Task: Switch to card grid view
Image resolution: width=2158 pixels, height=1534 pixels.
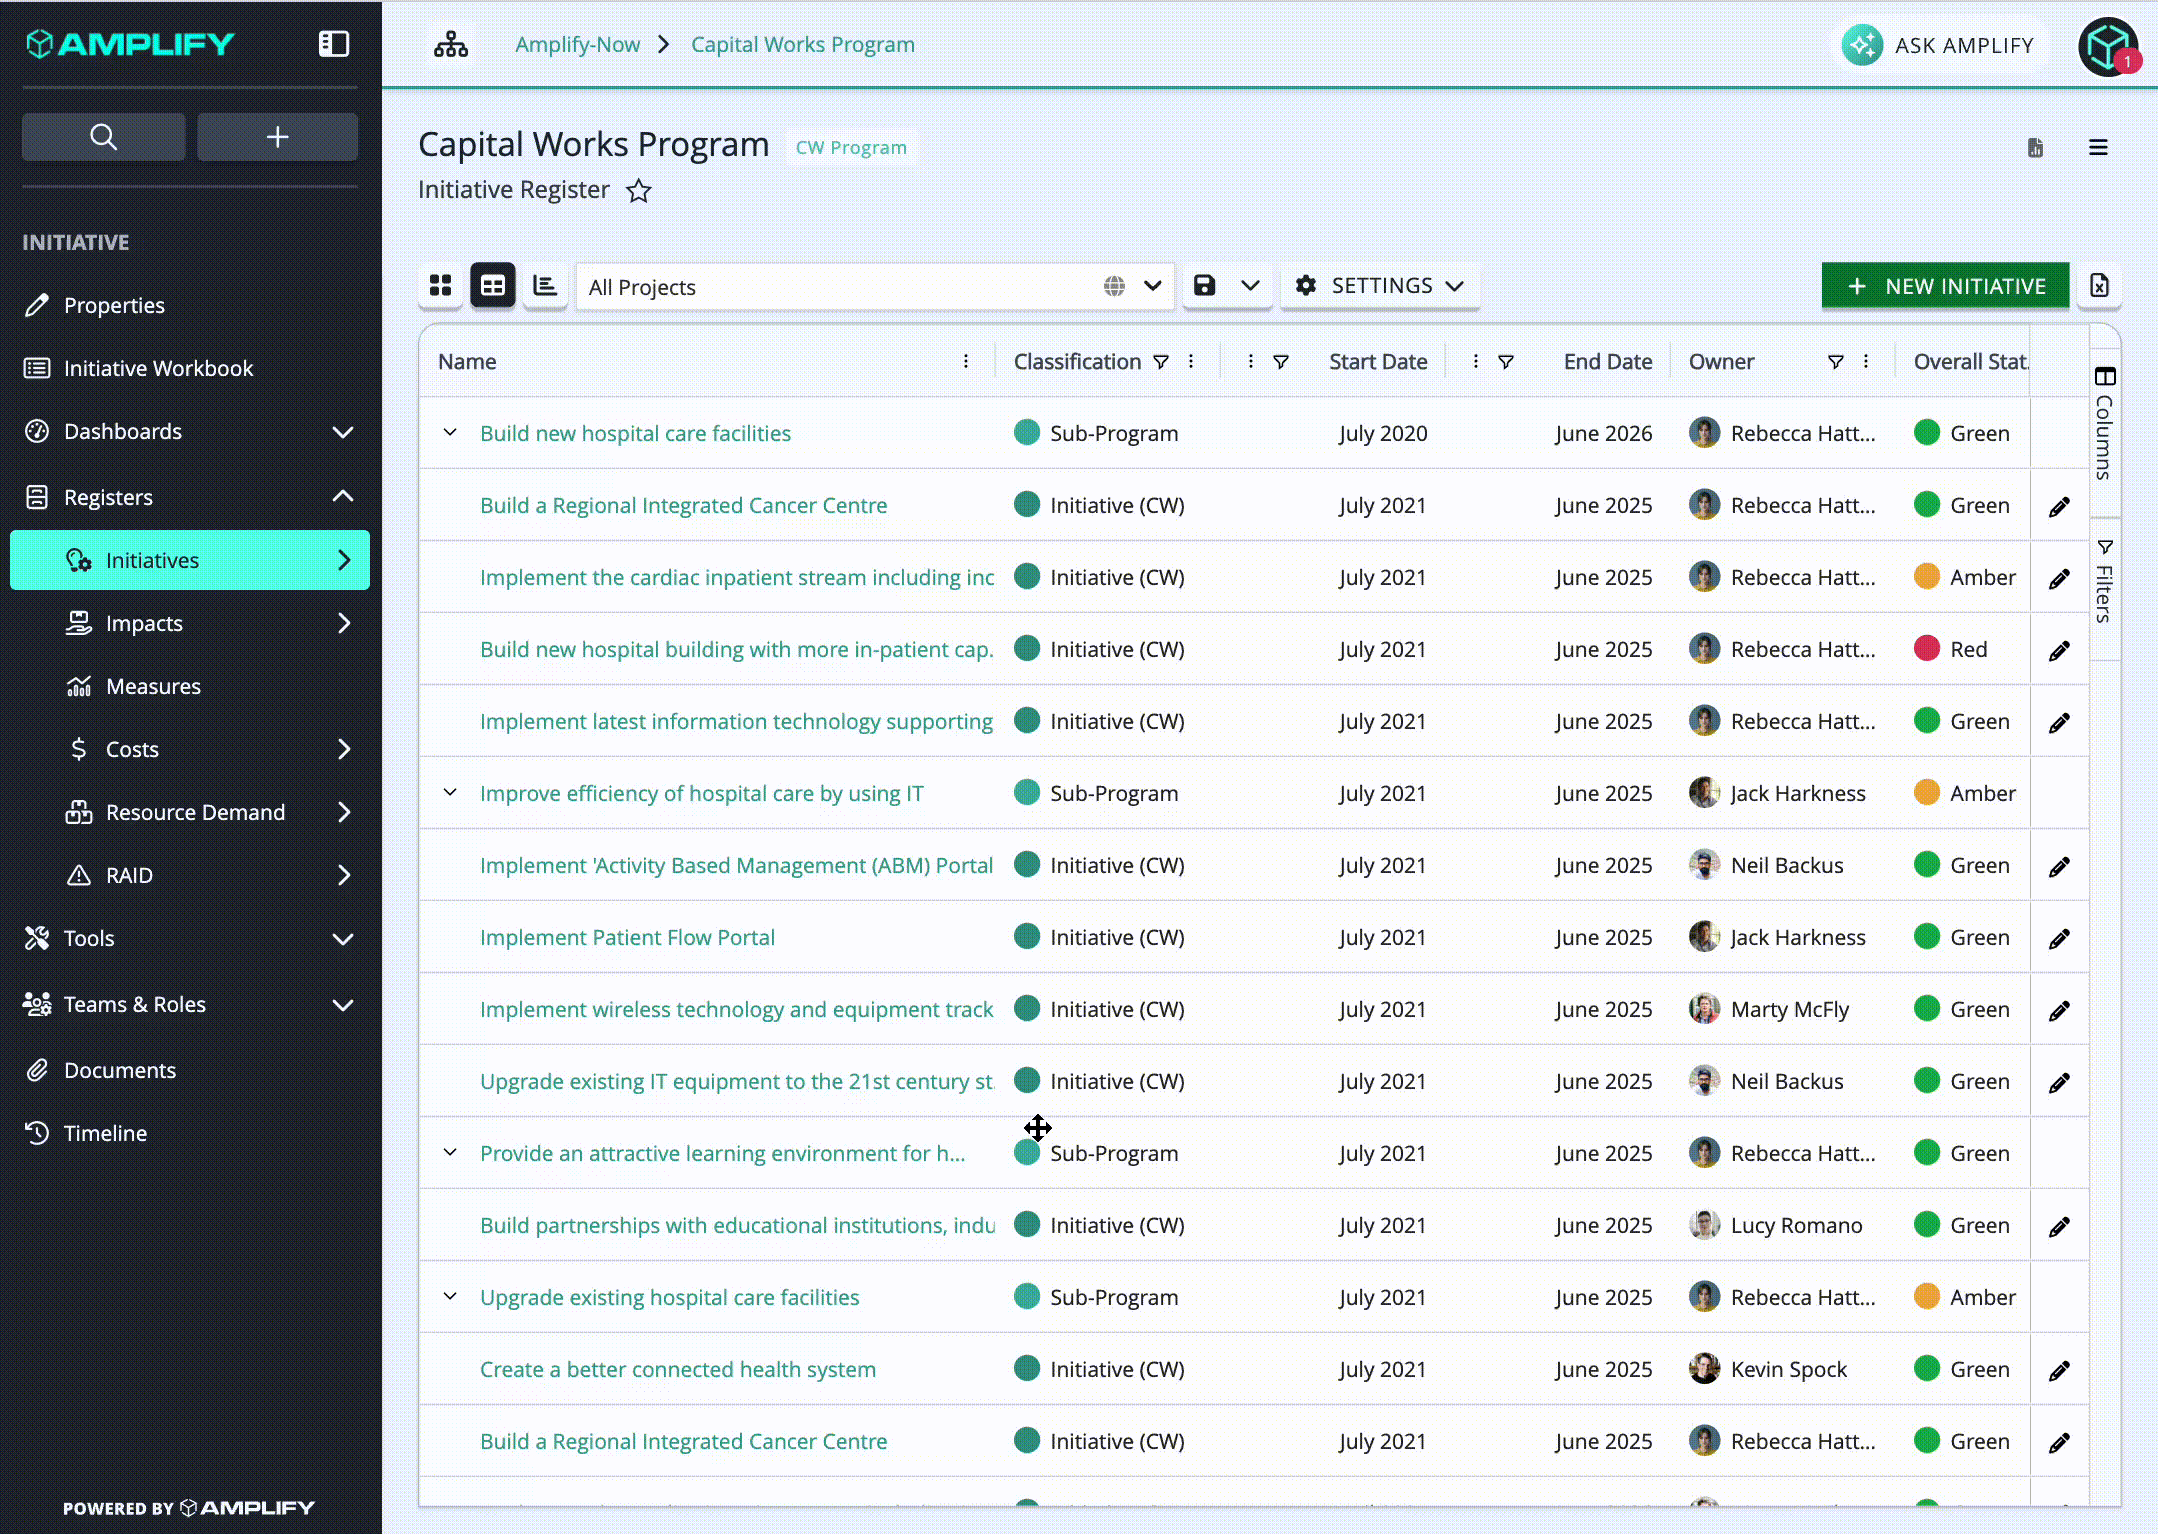Action: (440, 286)
